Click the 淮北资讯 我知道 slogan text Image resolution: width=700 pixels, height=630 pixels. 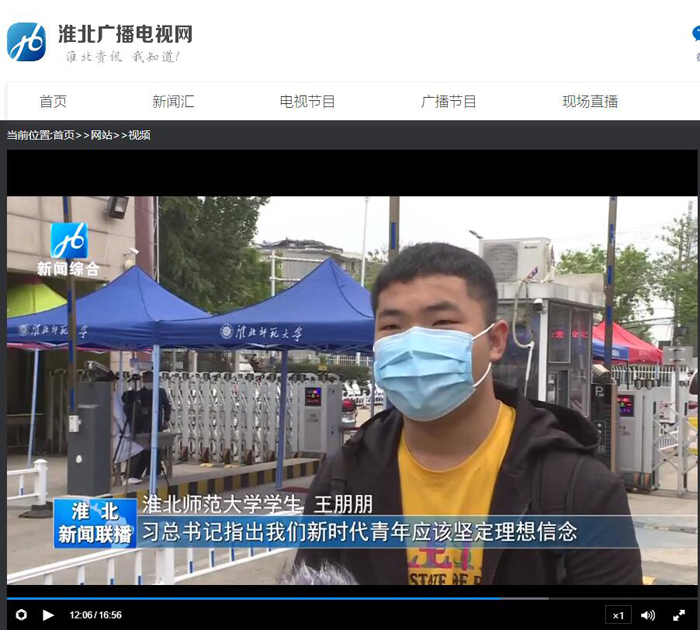tap(122, 57)
